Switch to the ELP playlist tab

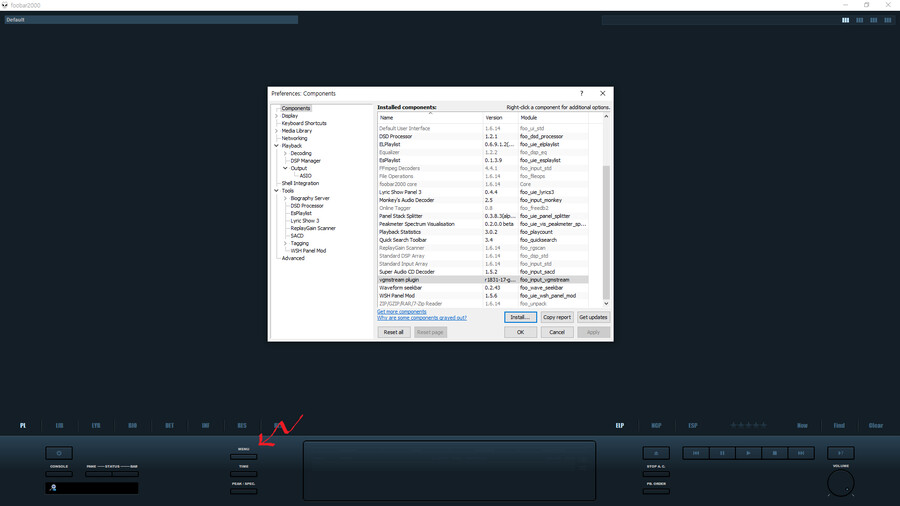(620, 426)
